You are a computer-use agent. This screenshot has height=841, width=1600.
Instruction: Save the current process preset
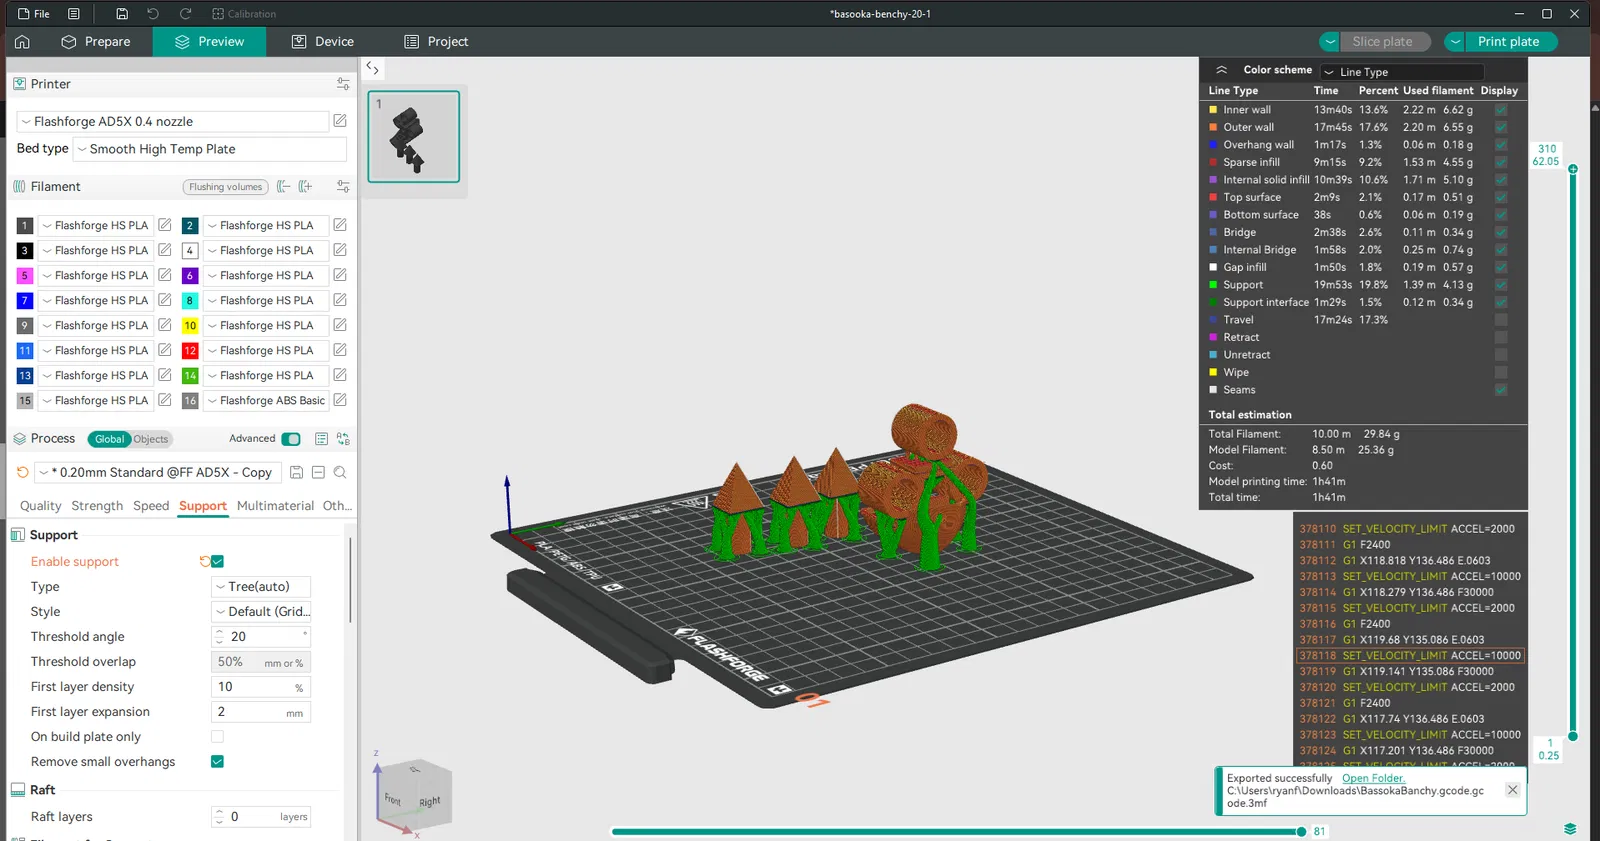(296, 472)
